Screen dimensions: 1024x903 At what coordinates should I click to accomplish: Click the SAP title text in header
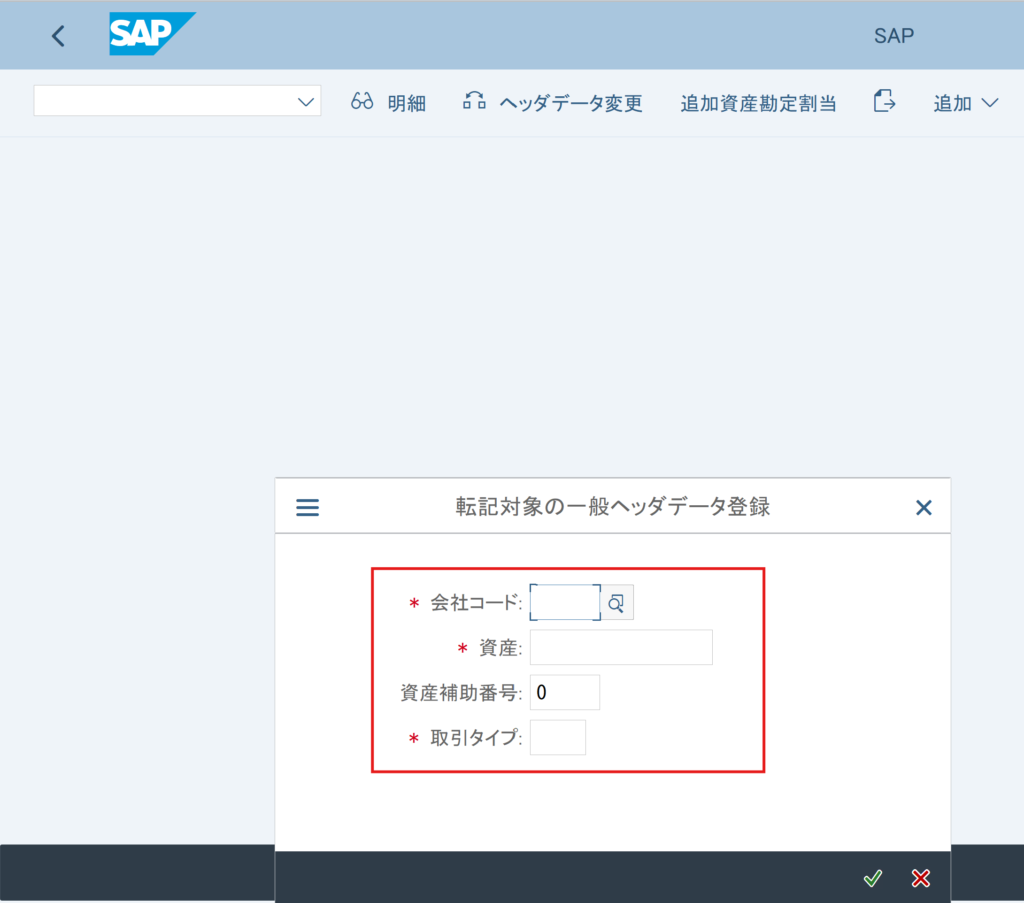point(894,36)
